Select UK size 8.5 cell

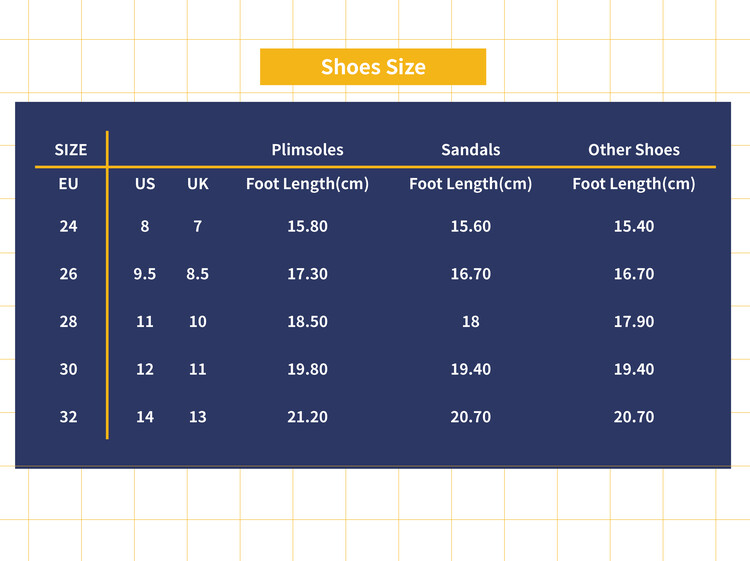pyautogui.click(x=198, y=274)
